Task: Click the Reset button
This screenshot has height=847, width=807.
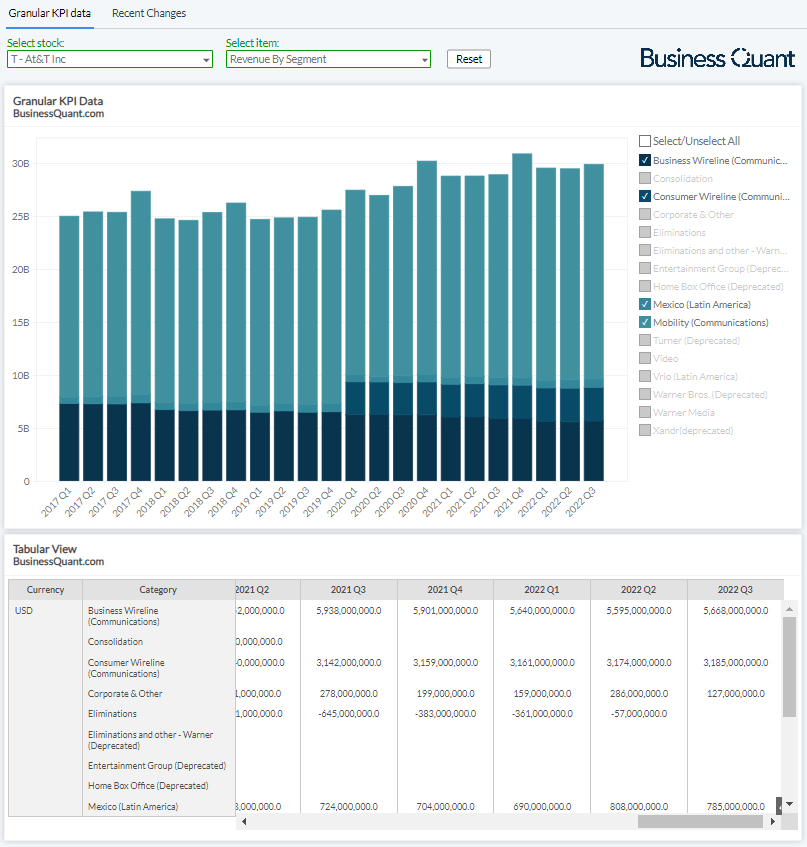Action: pos(468,59)
